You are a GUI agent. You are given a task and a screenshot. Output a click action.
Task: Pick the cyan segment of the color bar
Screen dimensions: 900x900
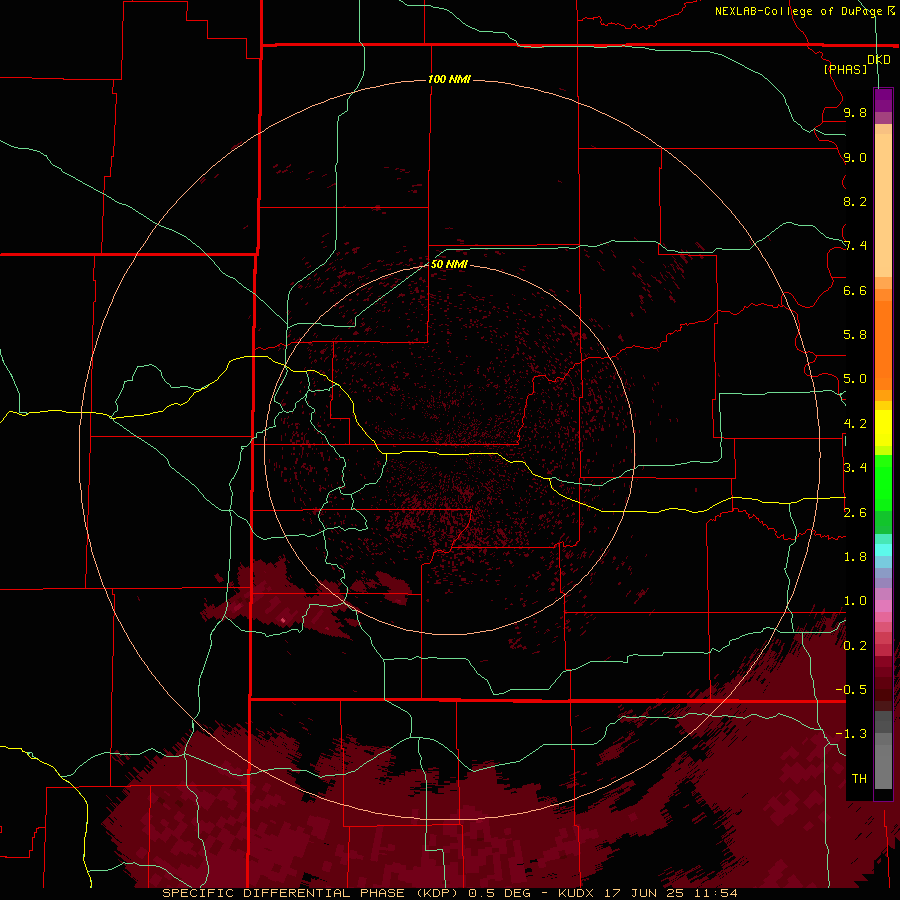tap(883, 550)
